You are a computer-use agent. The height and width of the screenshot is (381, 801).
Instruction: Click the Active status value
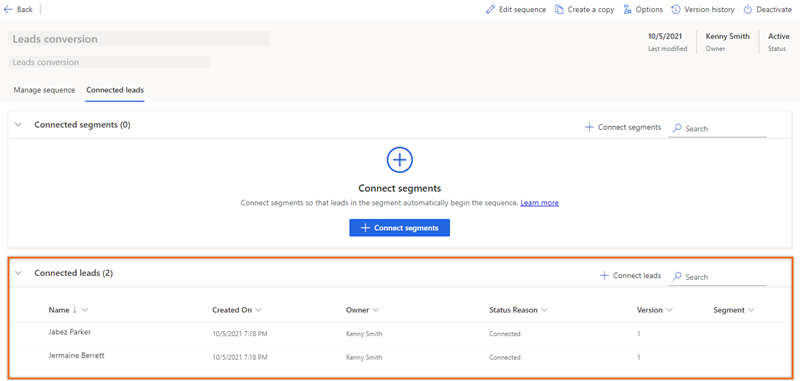779,36
